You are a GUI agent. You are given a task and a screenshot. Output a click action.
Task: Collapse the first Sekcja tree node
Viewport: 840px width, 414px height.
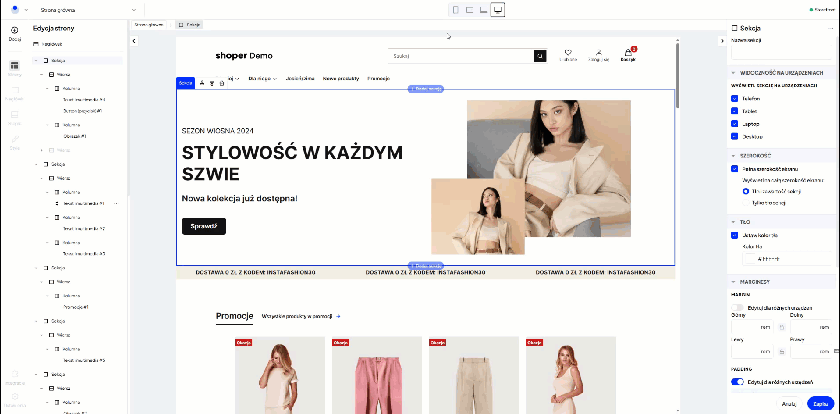[x=36, y=60]
